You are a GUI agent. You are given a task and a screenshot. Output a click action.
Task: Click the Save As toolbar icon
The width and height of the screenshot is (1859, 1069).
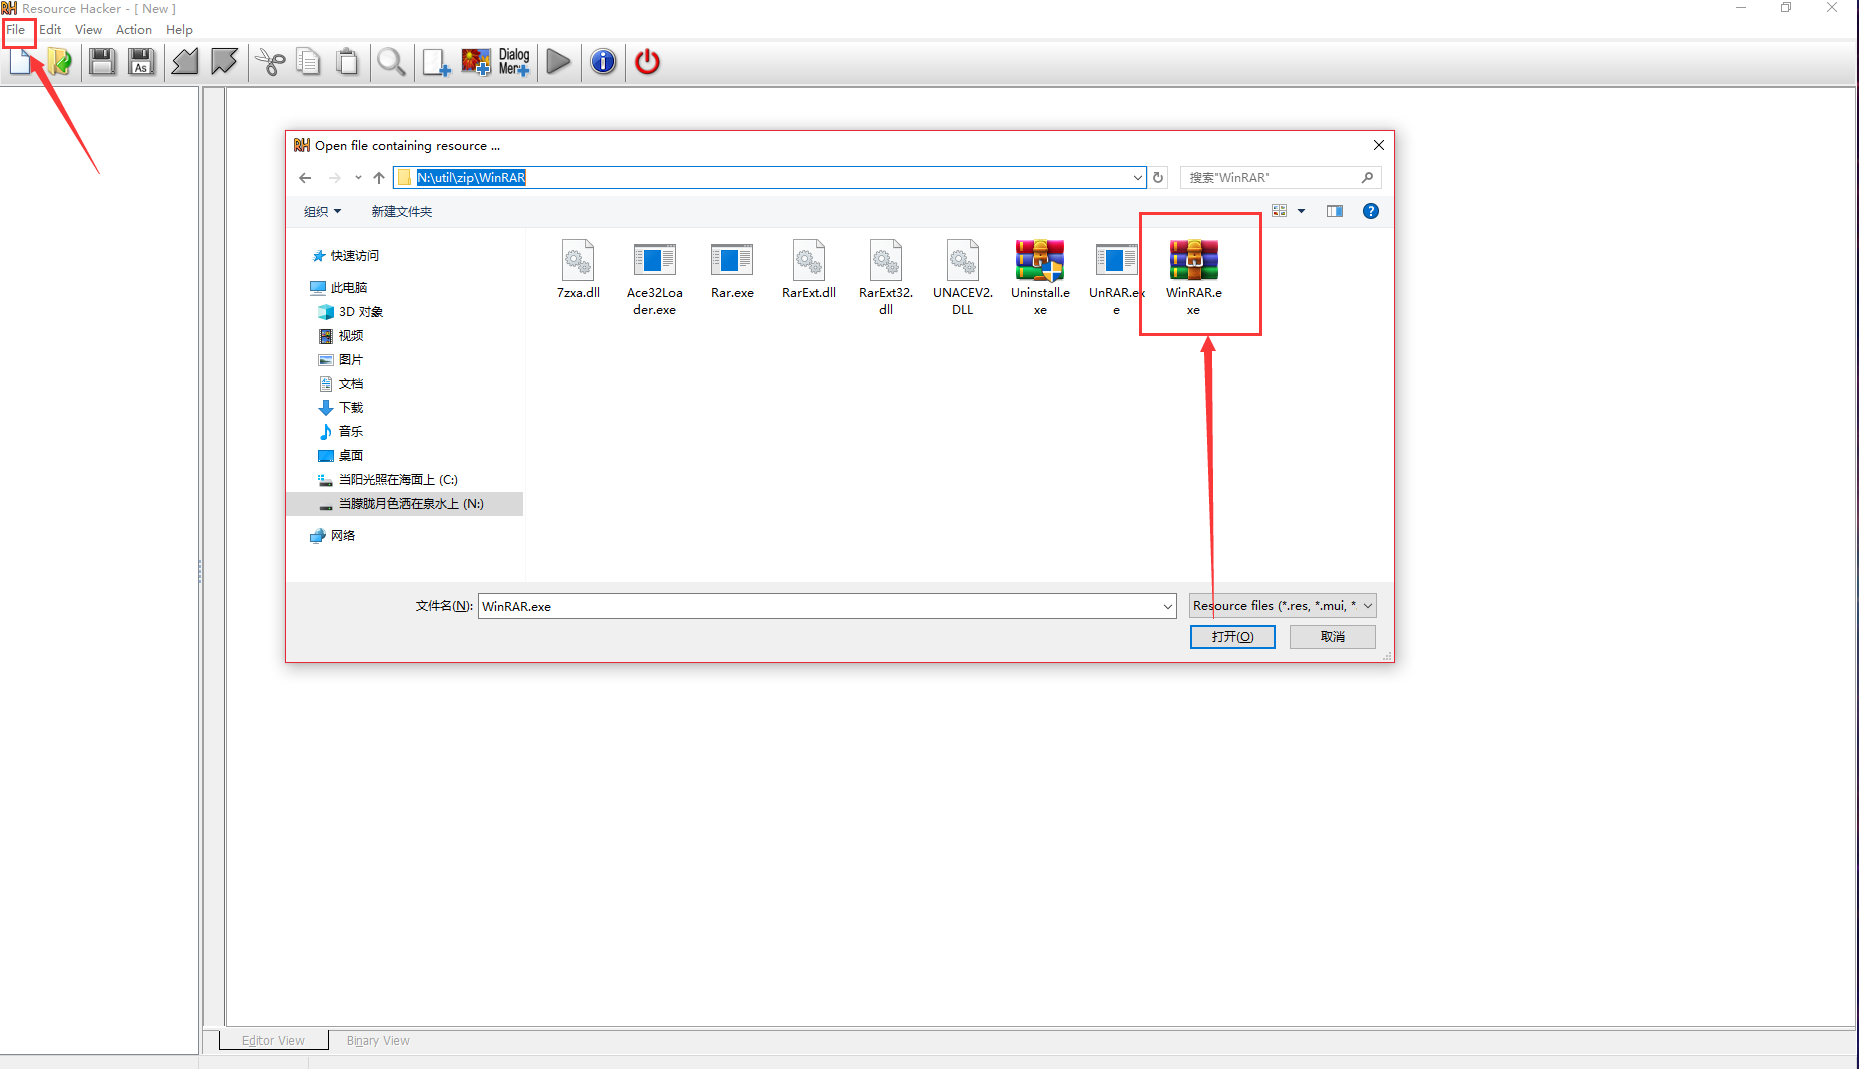(x=142, y=62)
